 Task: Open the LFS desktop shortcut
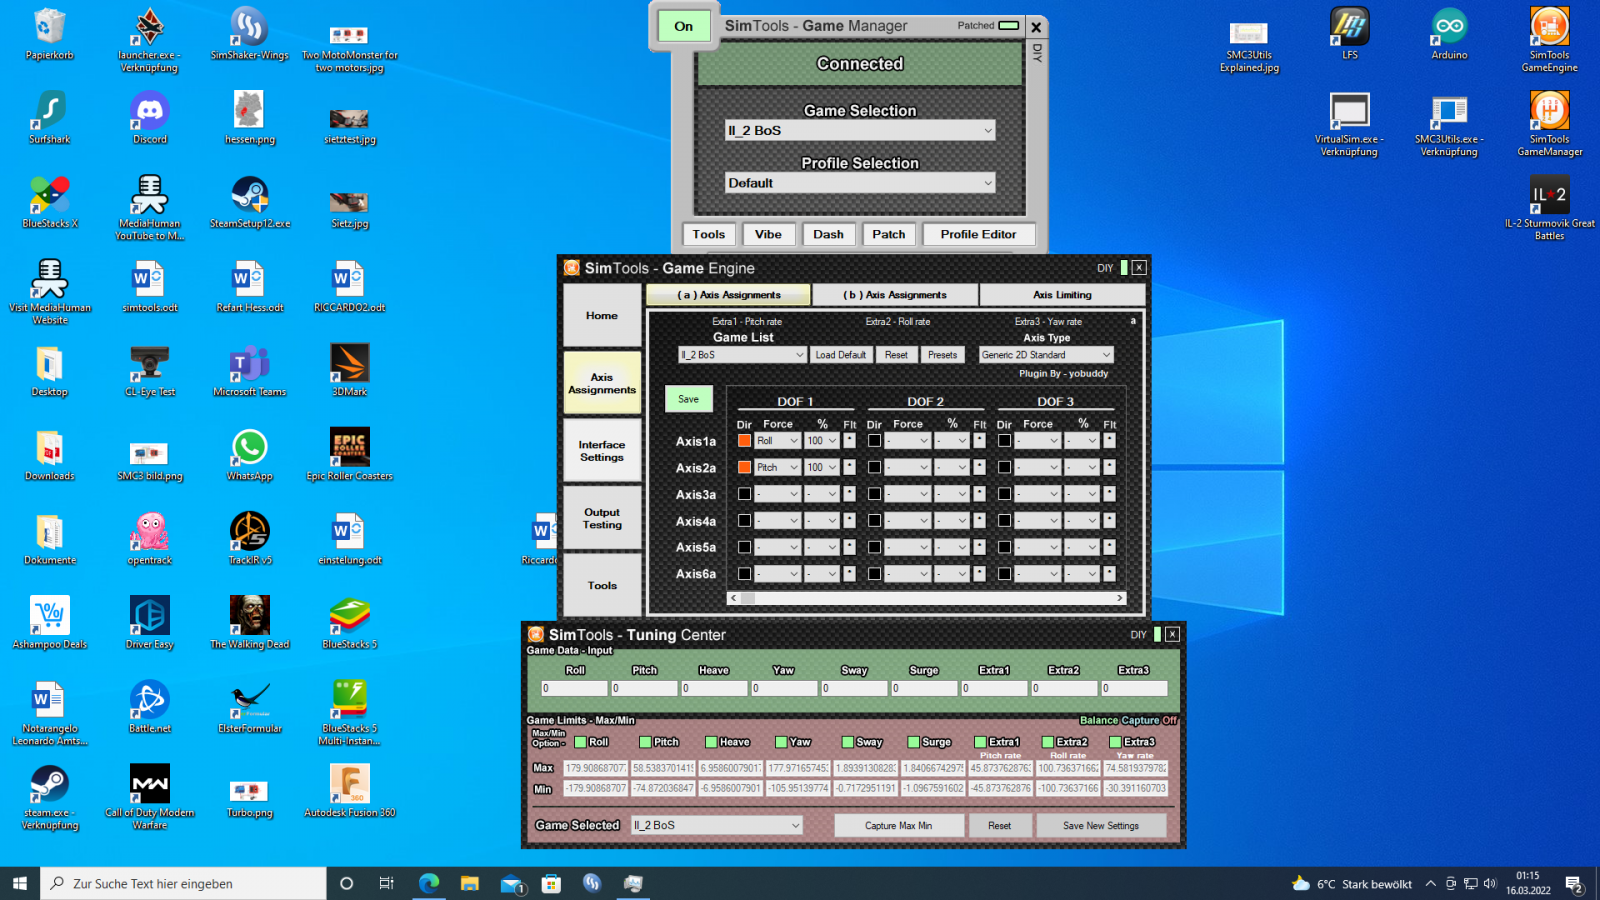point(1349,34)
